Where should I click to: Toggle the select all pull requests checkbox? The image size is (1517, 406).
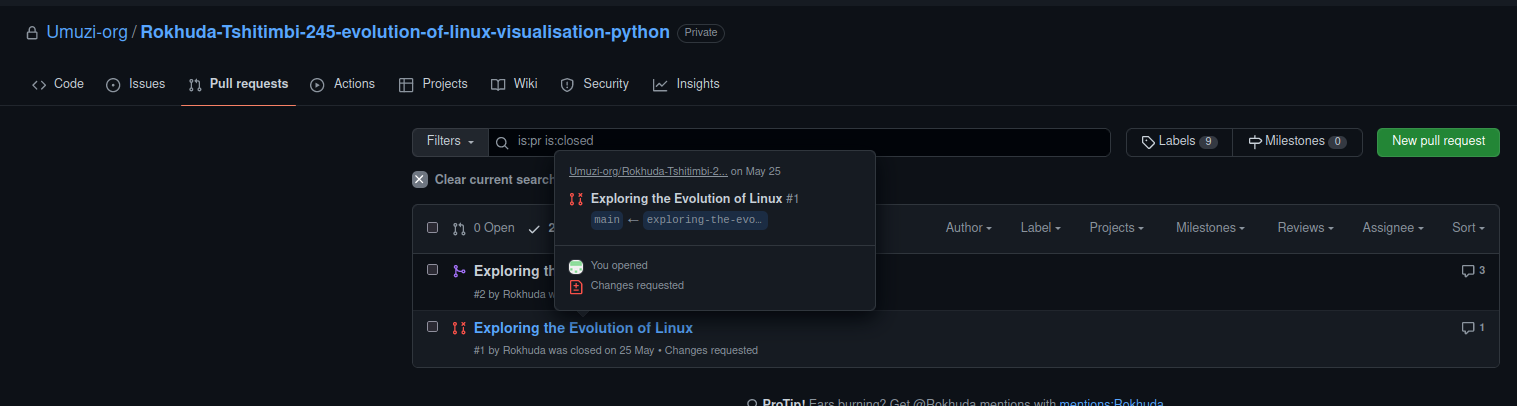click(x=433, y=228)
